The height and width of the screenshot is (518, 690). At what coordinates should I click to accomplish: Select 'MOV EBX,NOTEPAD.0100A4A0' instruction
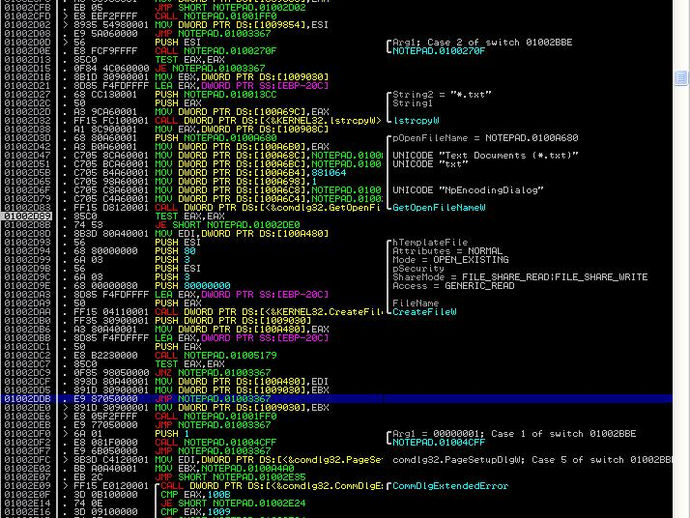coord(224,469)
